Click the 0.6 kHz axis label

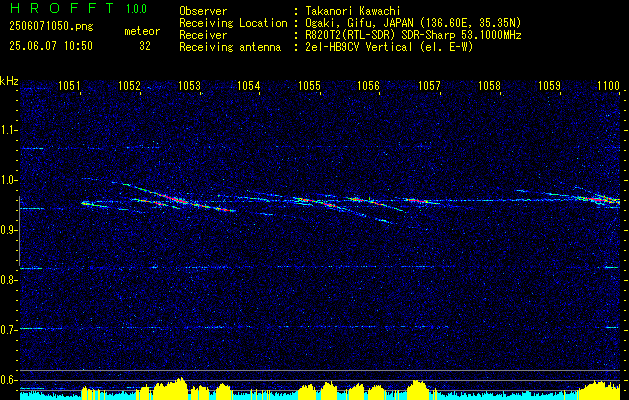pyautogui.click(x=8, y=380)
